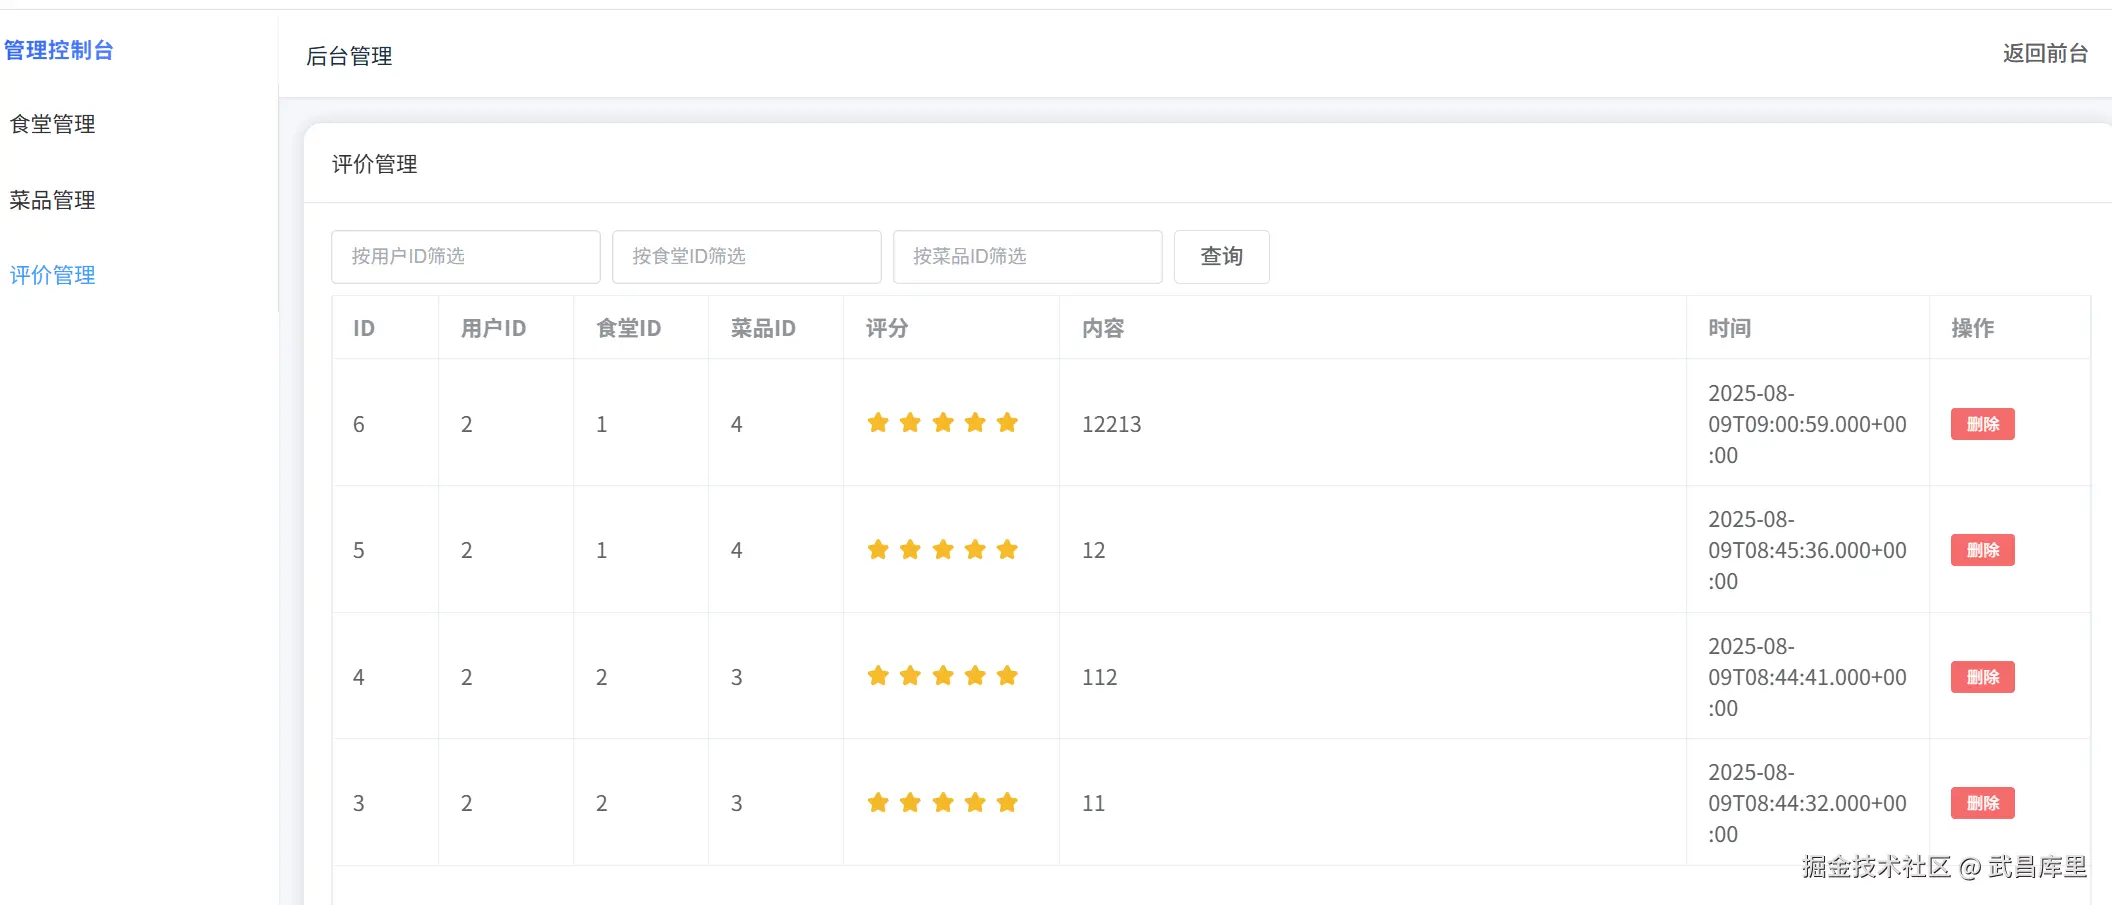
Task: Delete the review with ID 6
Action: tap(1982, 424)
